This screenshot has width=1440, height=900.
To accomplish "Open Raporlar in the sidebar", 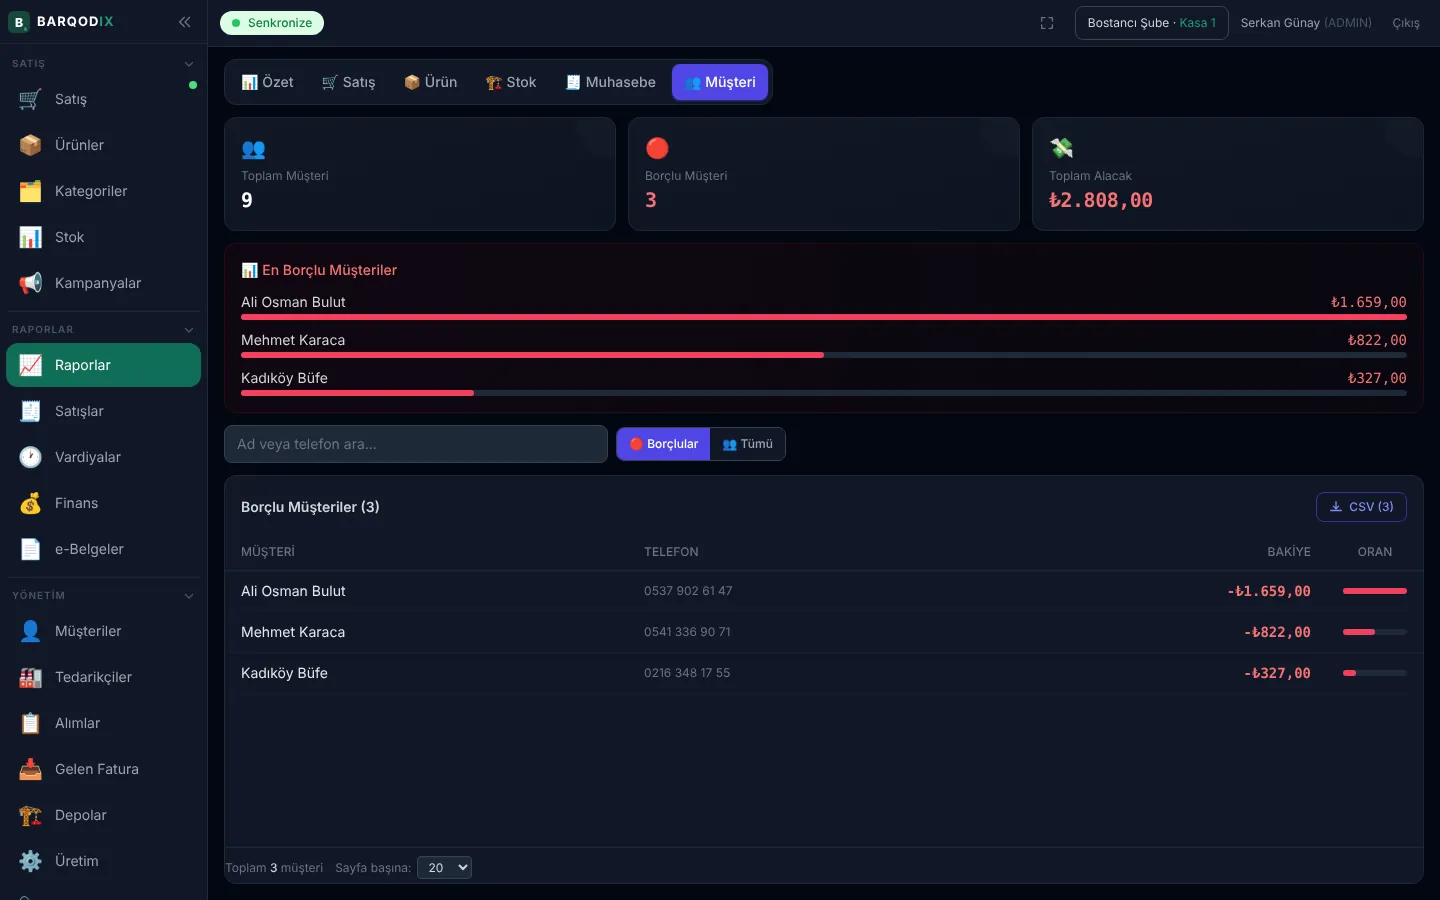I will [x=104, y=365].
